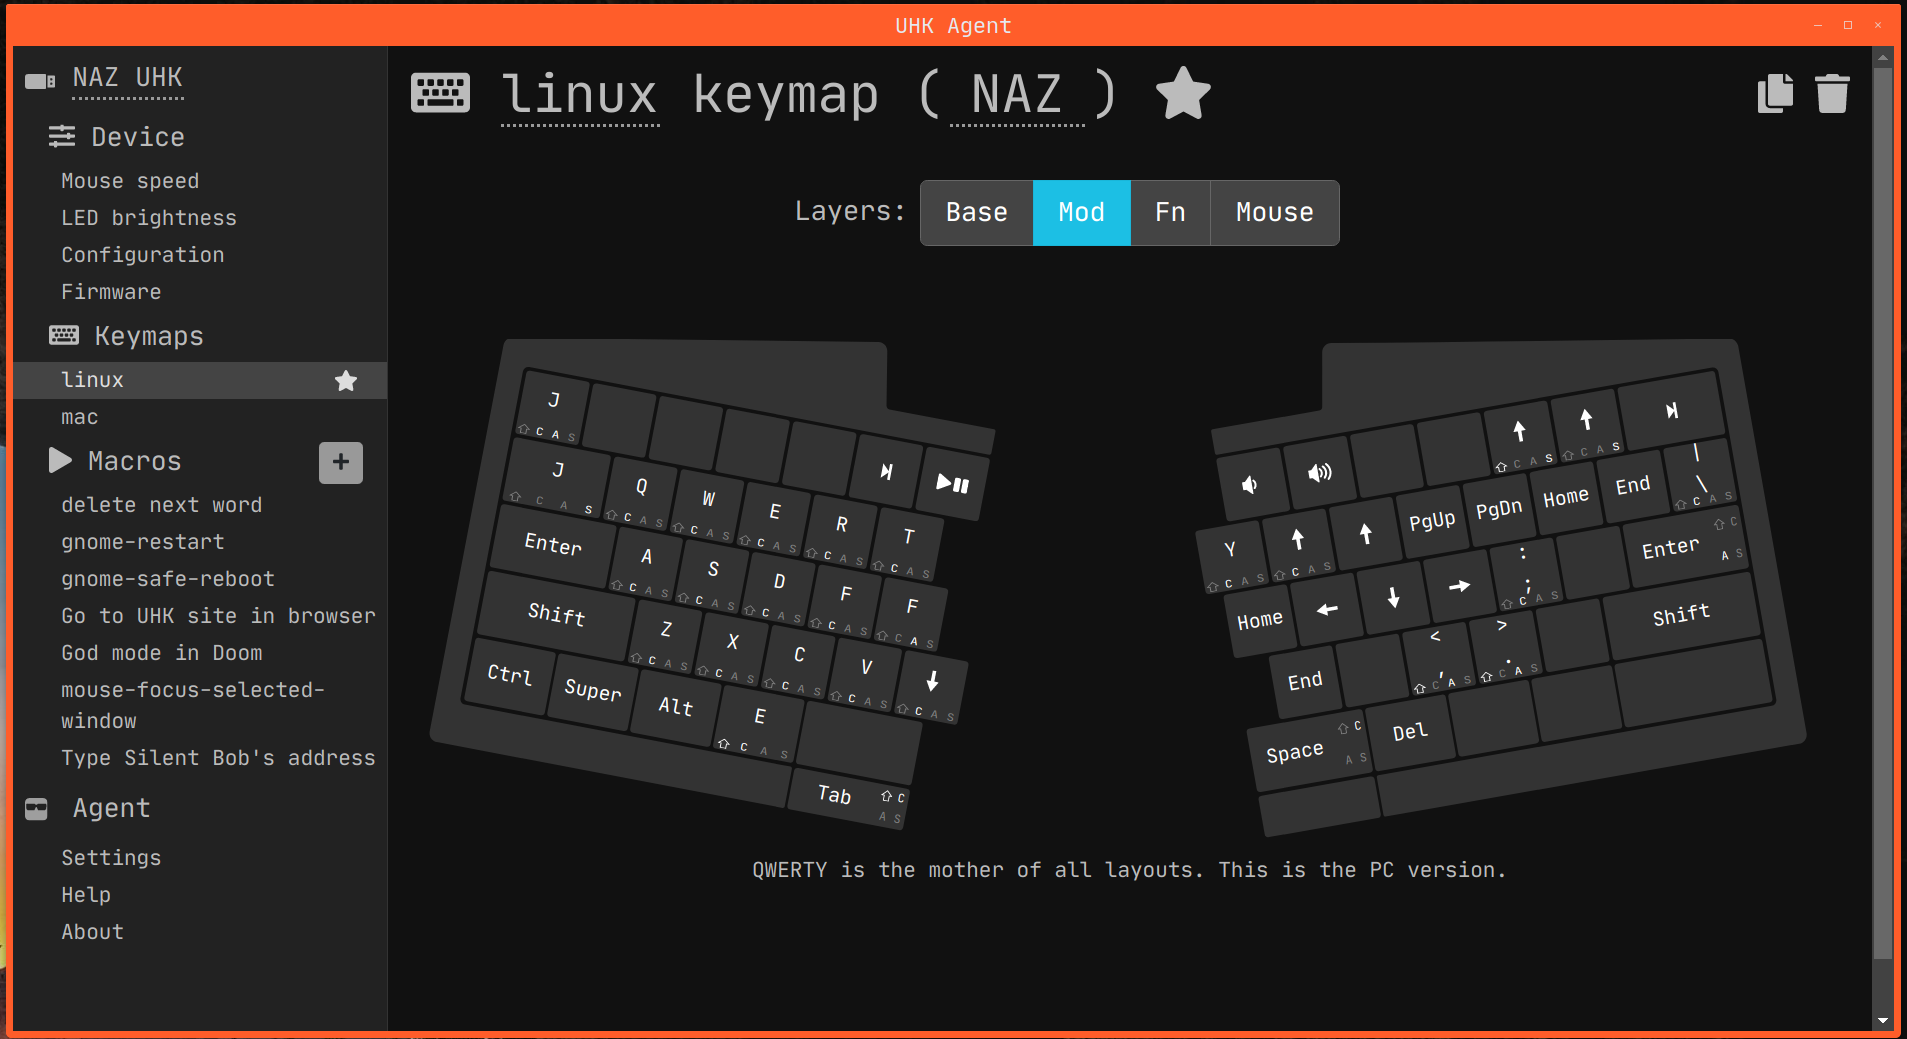Click the Agent icon in sidebar
The image size is (1907, 1039).
point(36,809)
